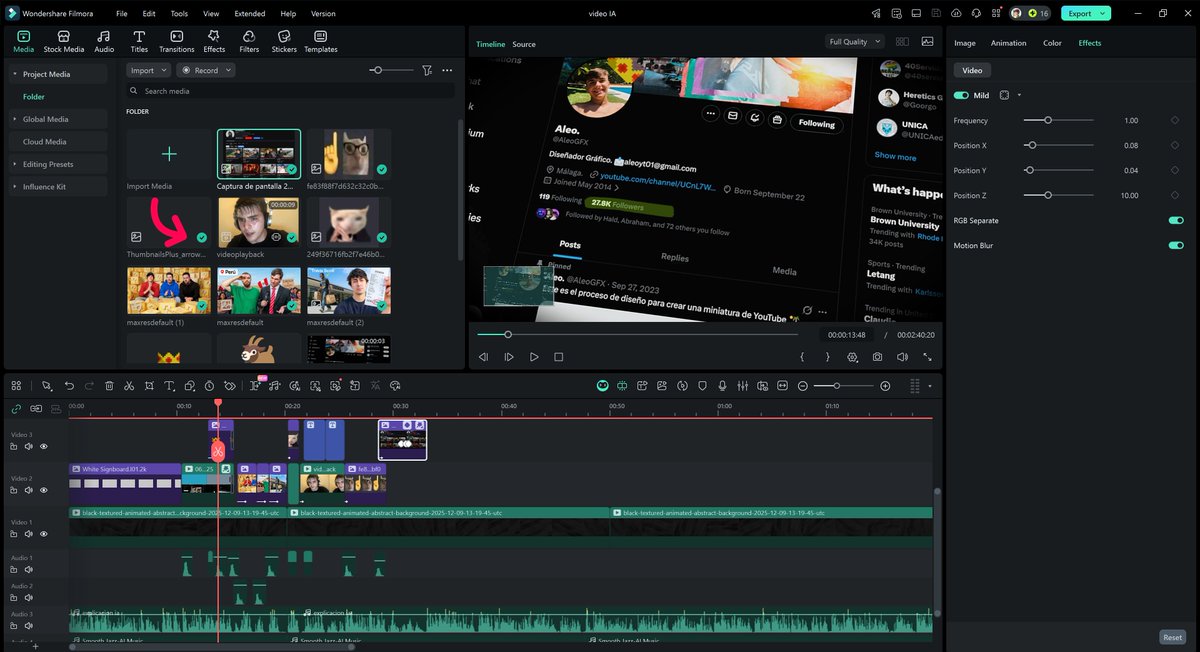Switch to the Stickers tab
This screenshot has width=1200, height=652.
click(x=283, y=40)
